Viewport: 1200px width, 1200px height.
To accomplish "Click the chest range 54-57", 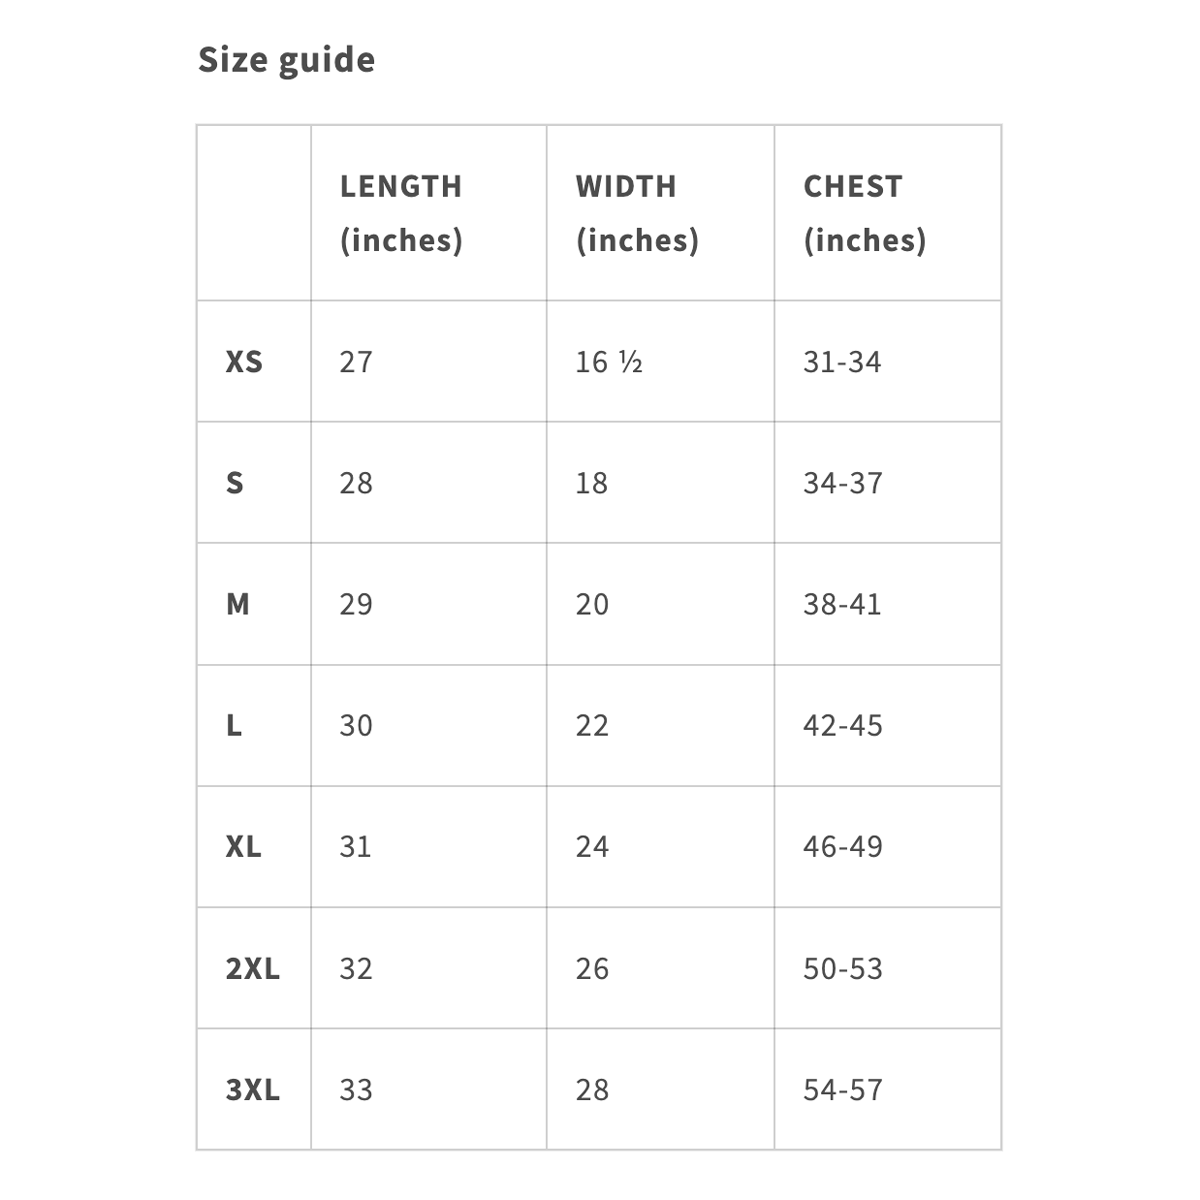I will (843, 1089).
